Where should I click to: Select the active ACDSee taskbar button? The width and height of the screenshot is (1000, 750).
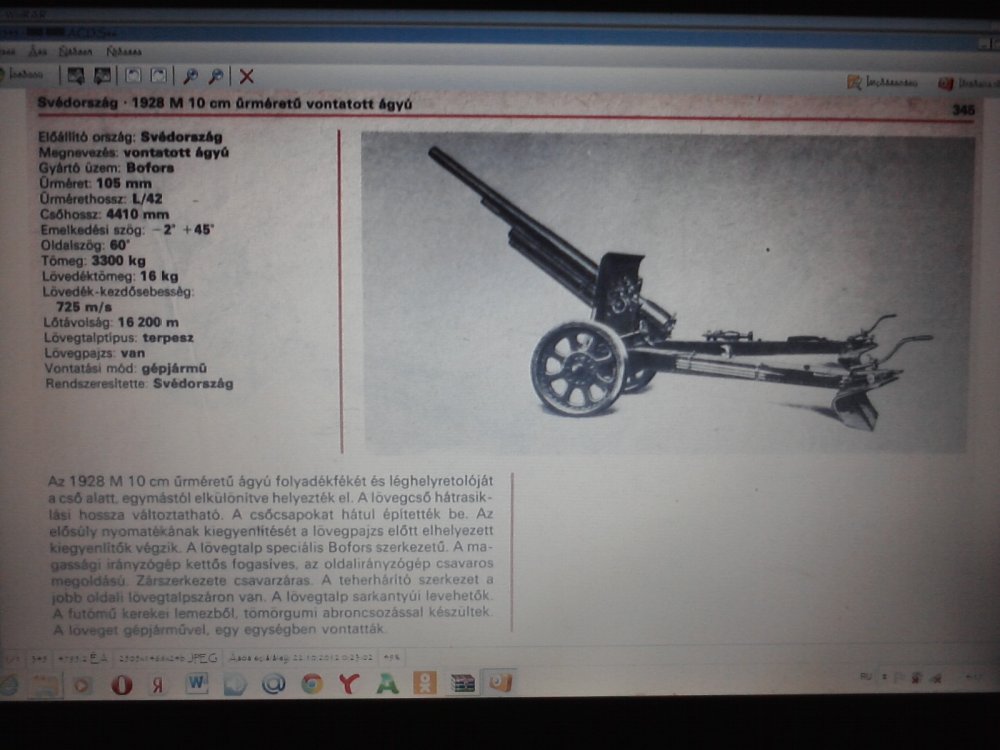[499, 682]
